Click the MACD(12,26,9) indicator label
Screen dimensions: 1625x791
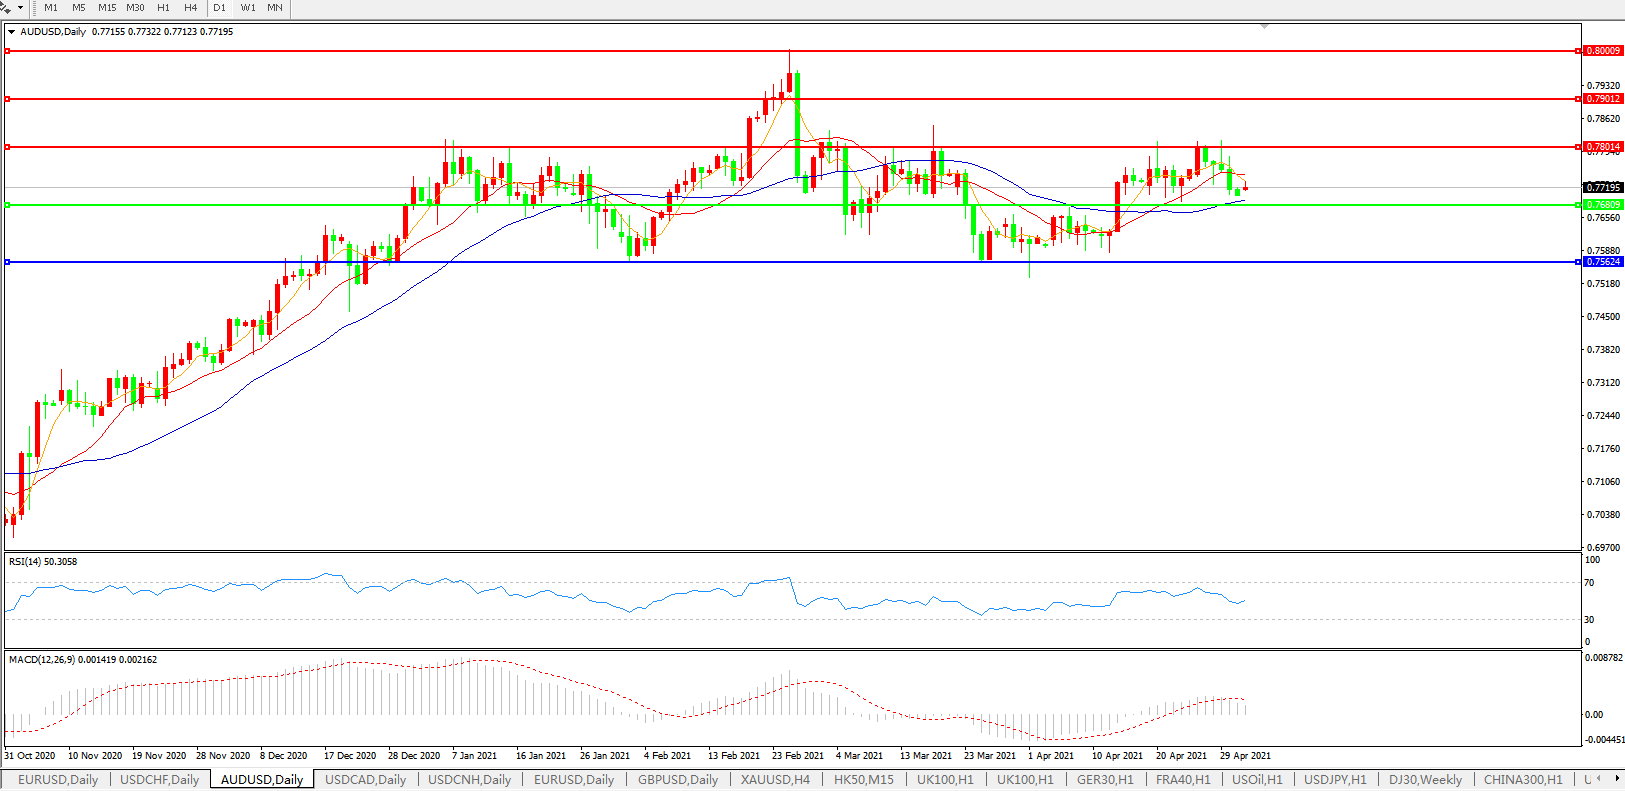click(x=82, y=660)
